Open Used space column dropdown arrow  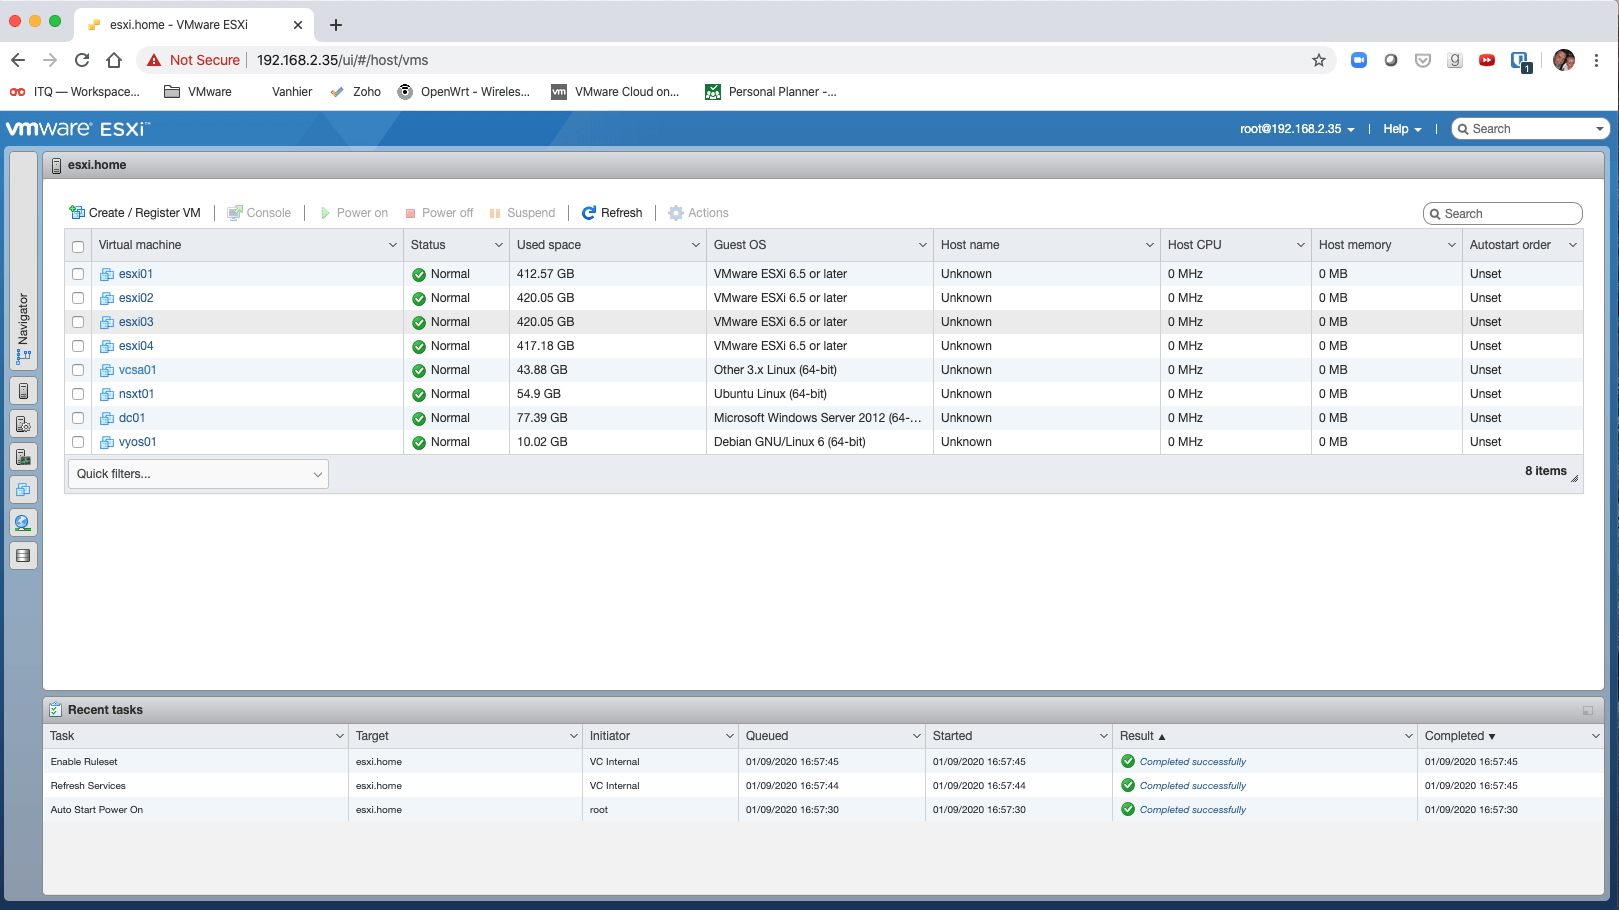coord(695,245)
